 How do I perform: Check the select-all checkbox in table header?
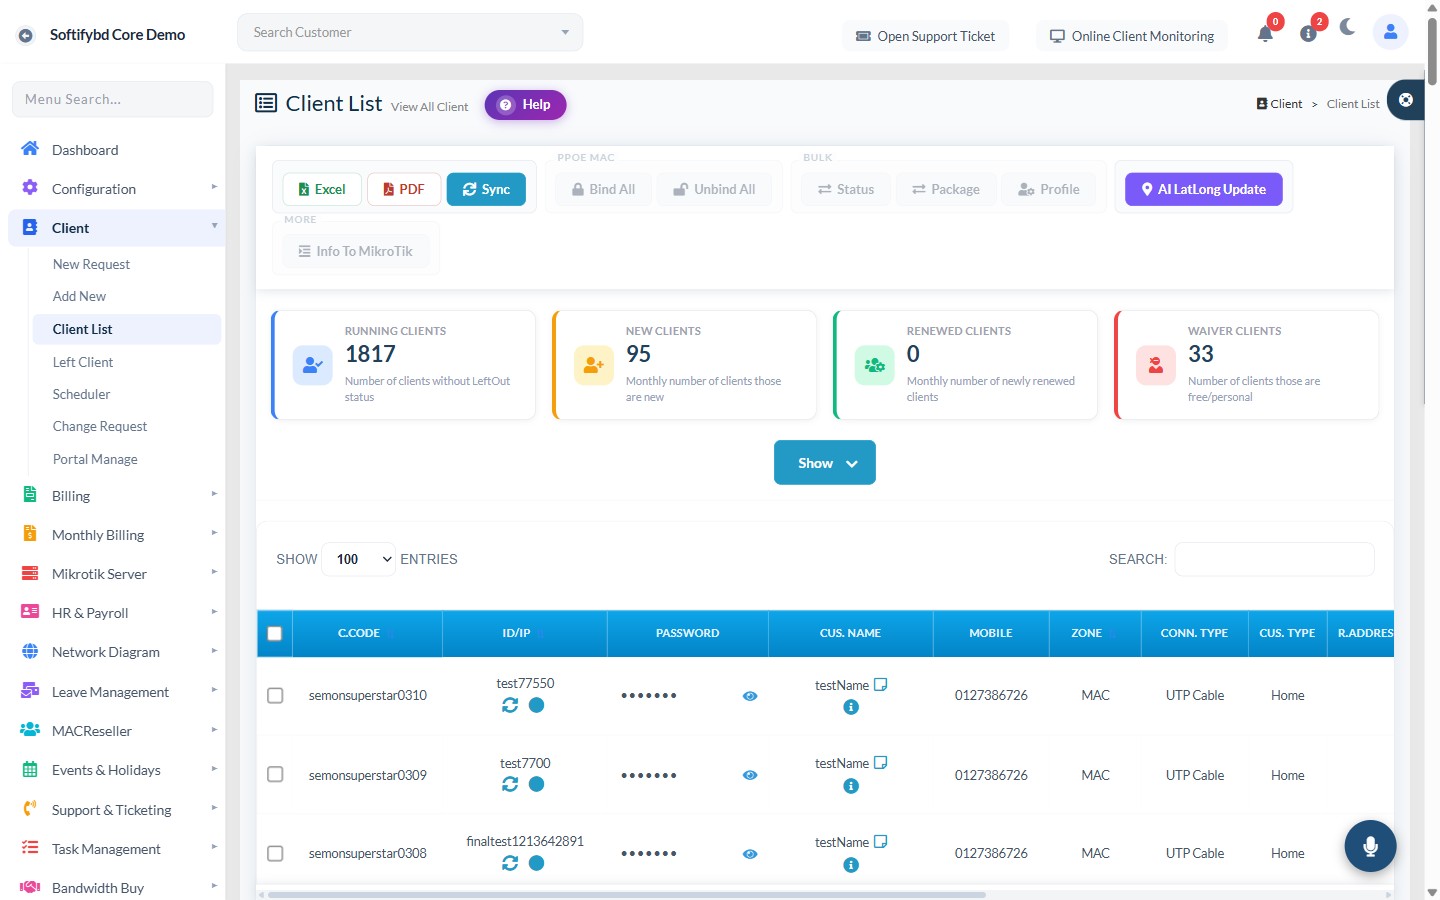coord(275,633)
